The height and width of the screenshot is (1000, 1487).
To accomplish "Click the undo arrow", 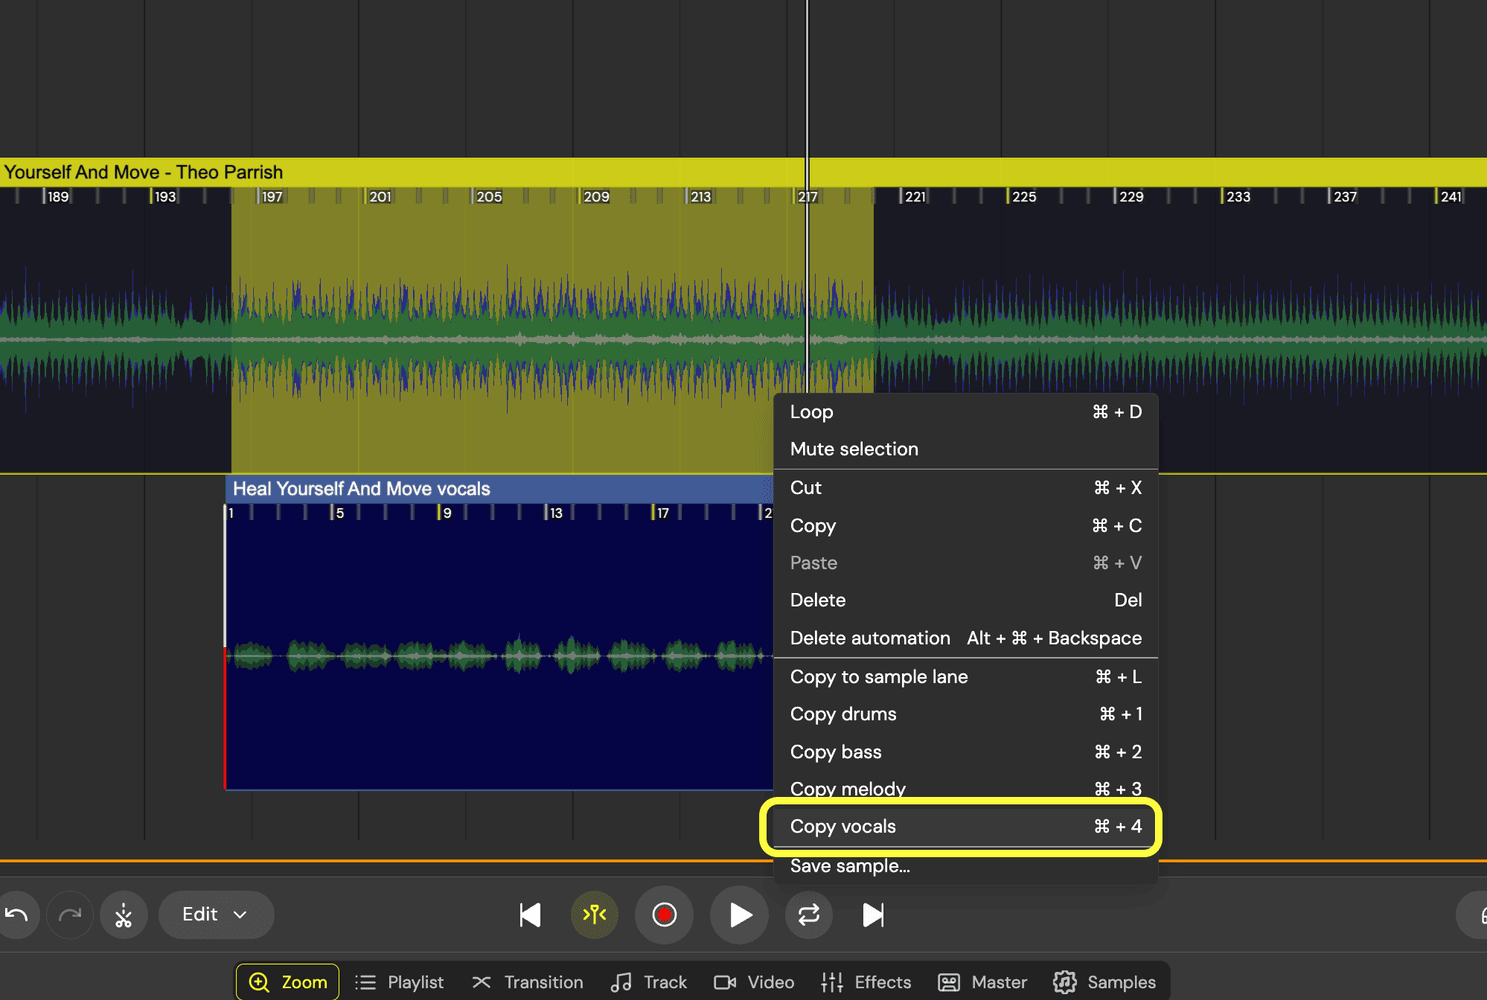I will click(x=20, y=914).
